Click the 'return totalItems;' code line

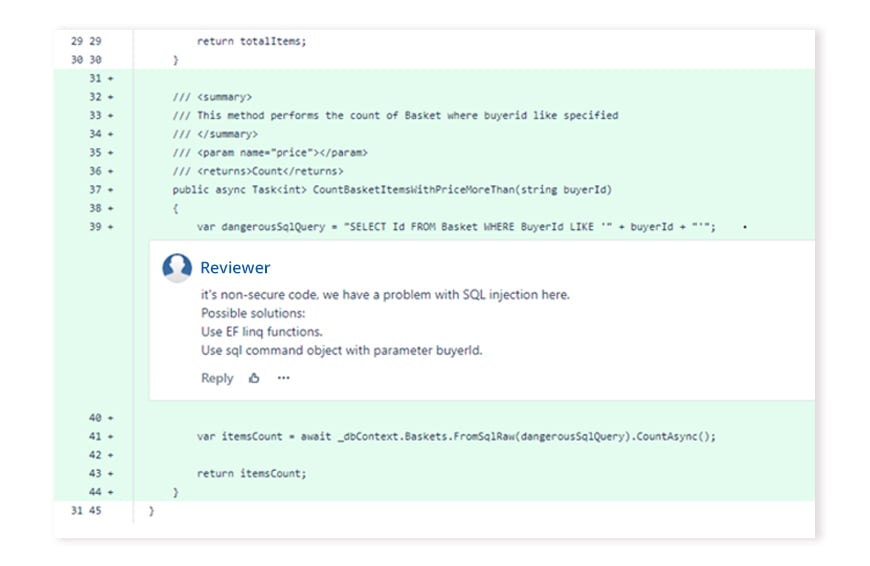(251, 41)
